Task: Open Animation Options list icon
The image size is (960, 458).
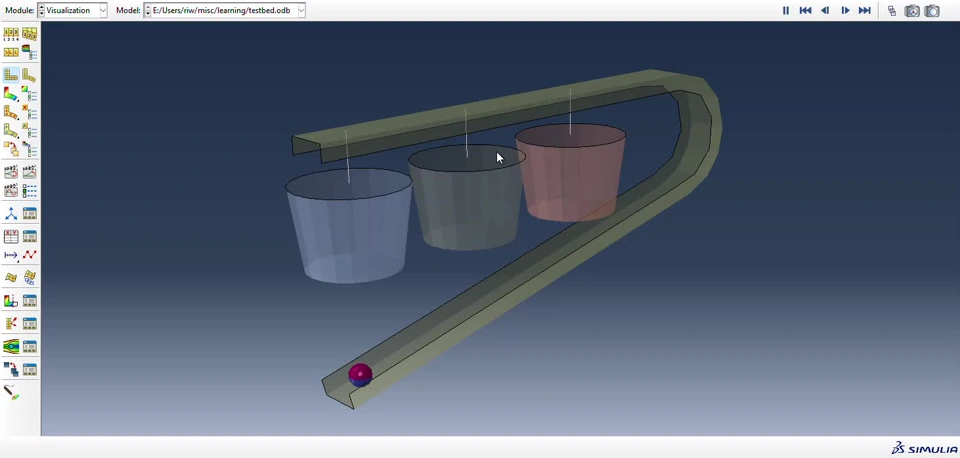Action: [29, 190]
